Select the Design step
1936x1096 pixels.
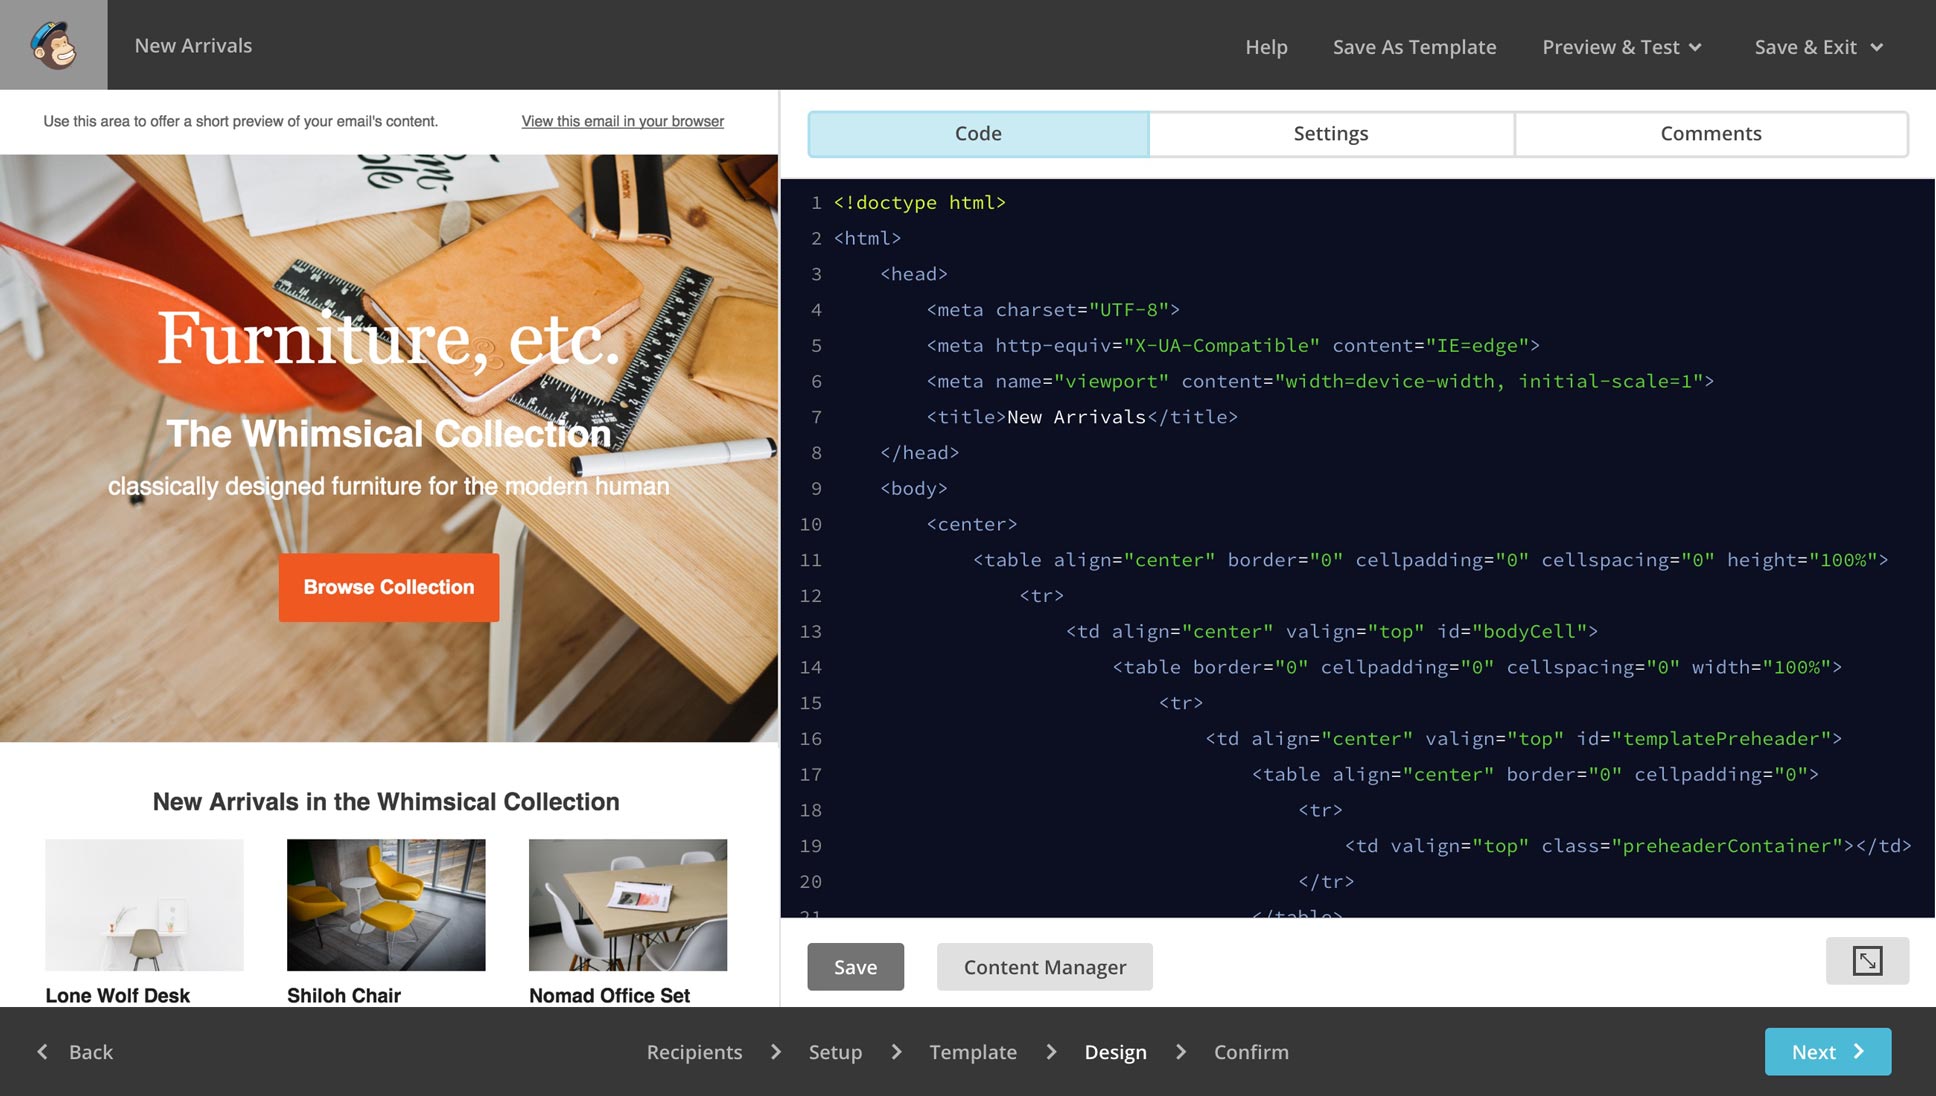click(1115, 1052)
